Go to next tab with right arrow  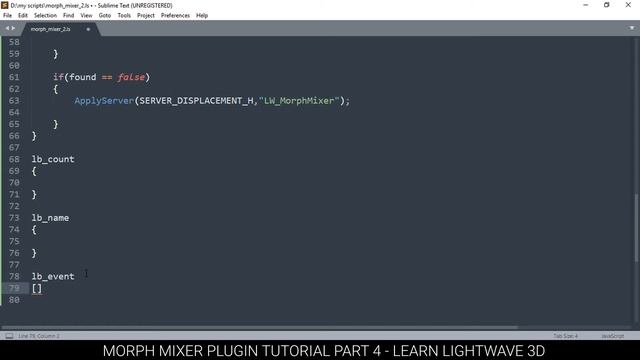pyautogui.click(x=13, y=28)
